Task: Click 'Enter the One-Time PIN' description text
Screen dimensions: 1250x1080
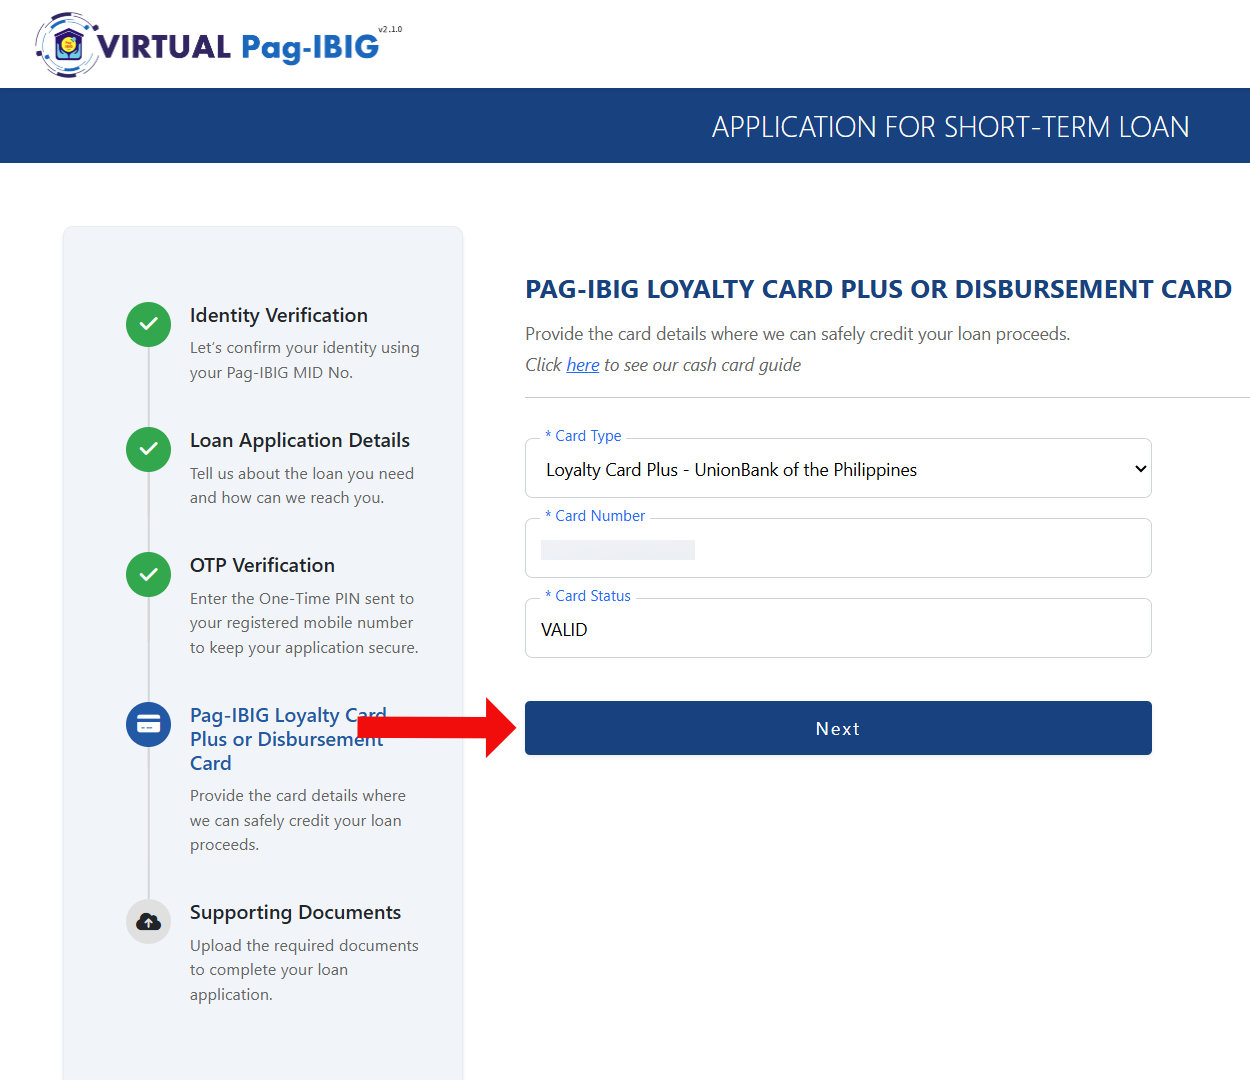Action: coord(304,623)
